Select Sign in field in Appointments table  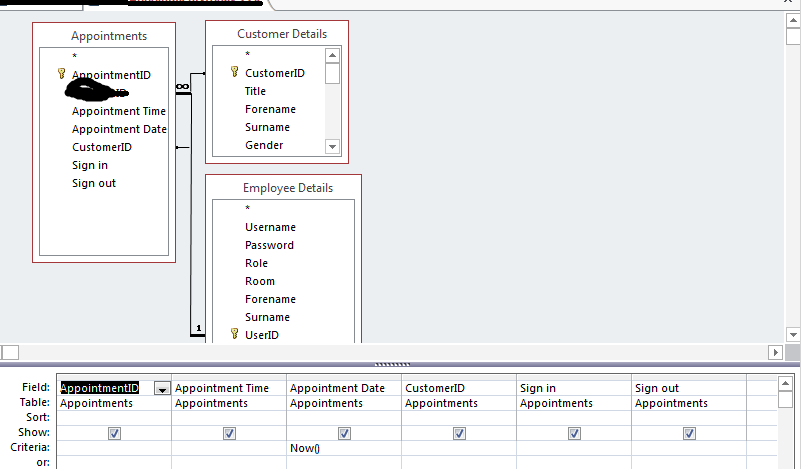pyautogui.click(x=90, y=165)
